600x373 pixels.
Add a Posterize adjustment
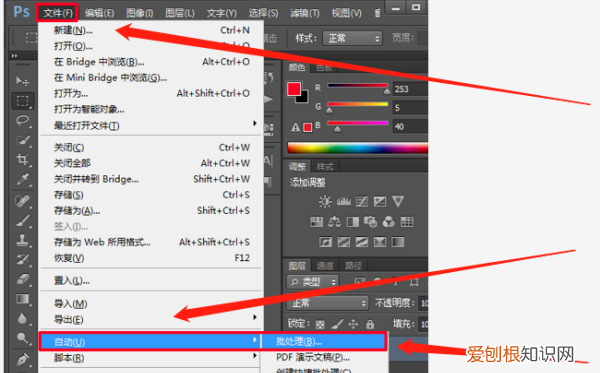click(343, 242)
